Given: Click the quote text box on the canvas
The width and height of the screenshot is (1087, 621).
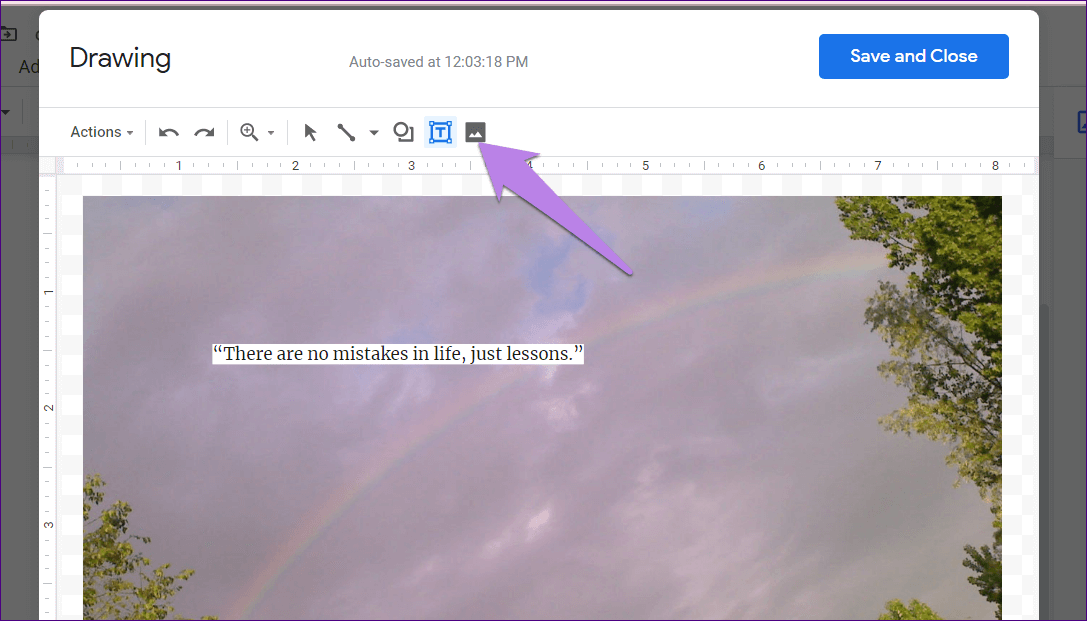Looking at the screenshot, I should pyautogui.click(x=397, y=354).
